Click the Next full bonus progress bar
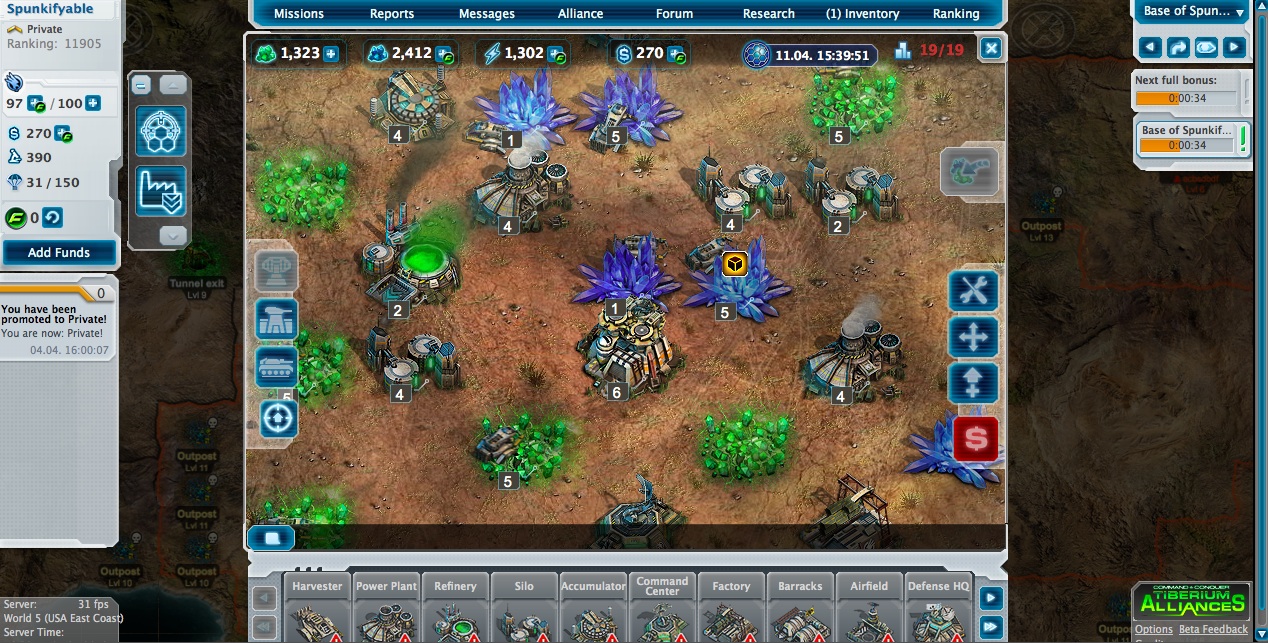The image size is (1268, 643). (x=1186, y=98)
